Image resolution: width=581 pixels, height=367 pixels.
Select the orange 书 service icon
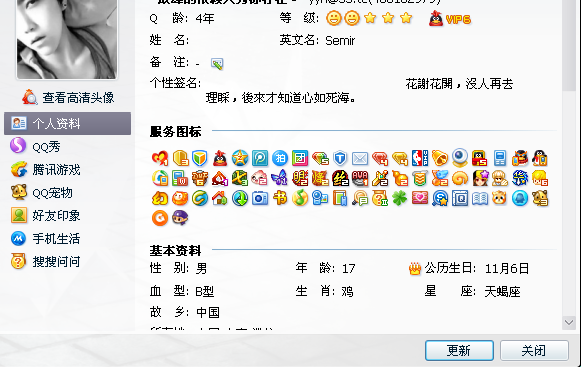click(x=280, y=198)
